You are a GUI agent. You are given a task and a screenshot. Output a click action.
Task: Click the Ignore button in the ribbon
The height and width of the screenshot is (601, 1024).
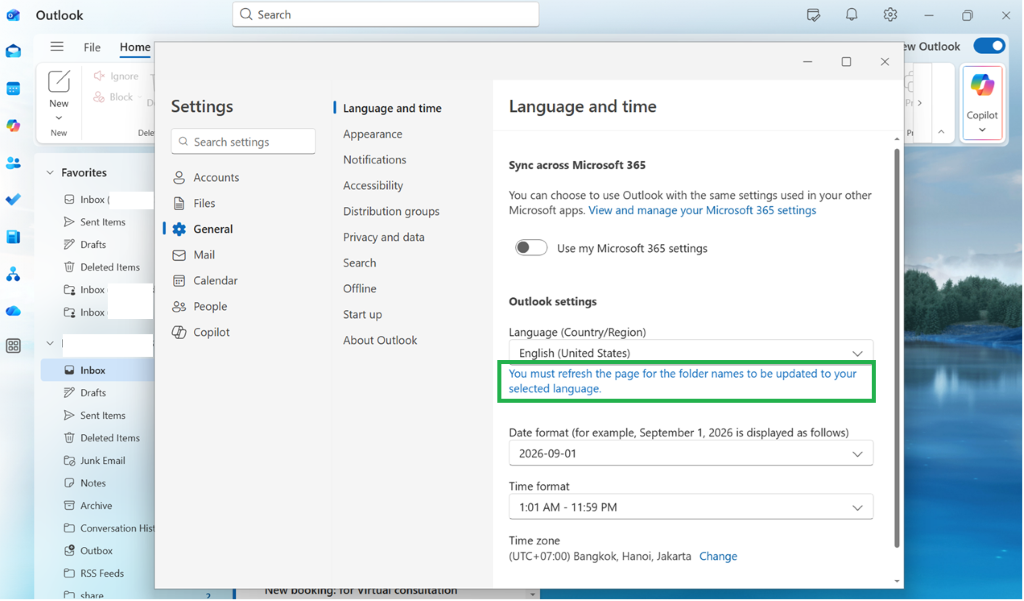click(x=116, y=76)
